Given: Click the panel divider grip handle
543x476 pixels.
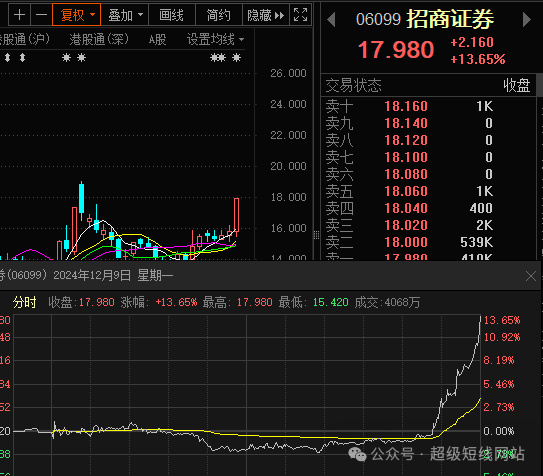Looking at the screenshot, I should [316, 235].
